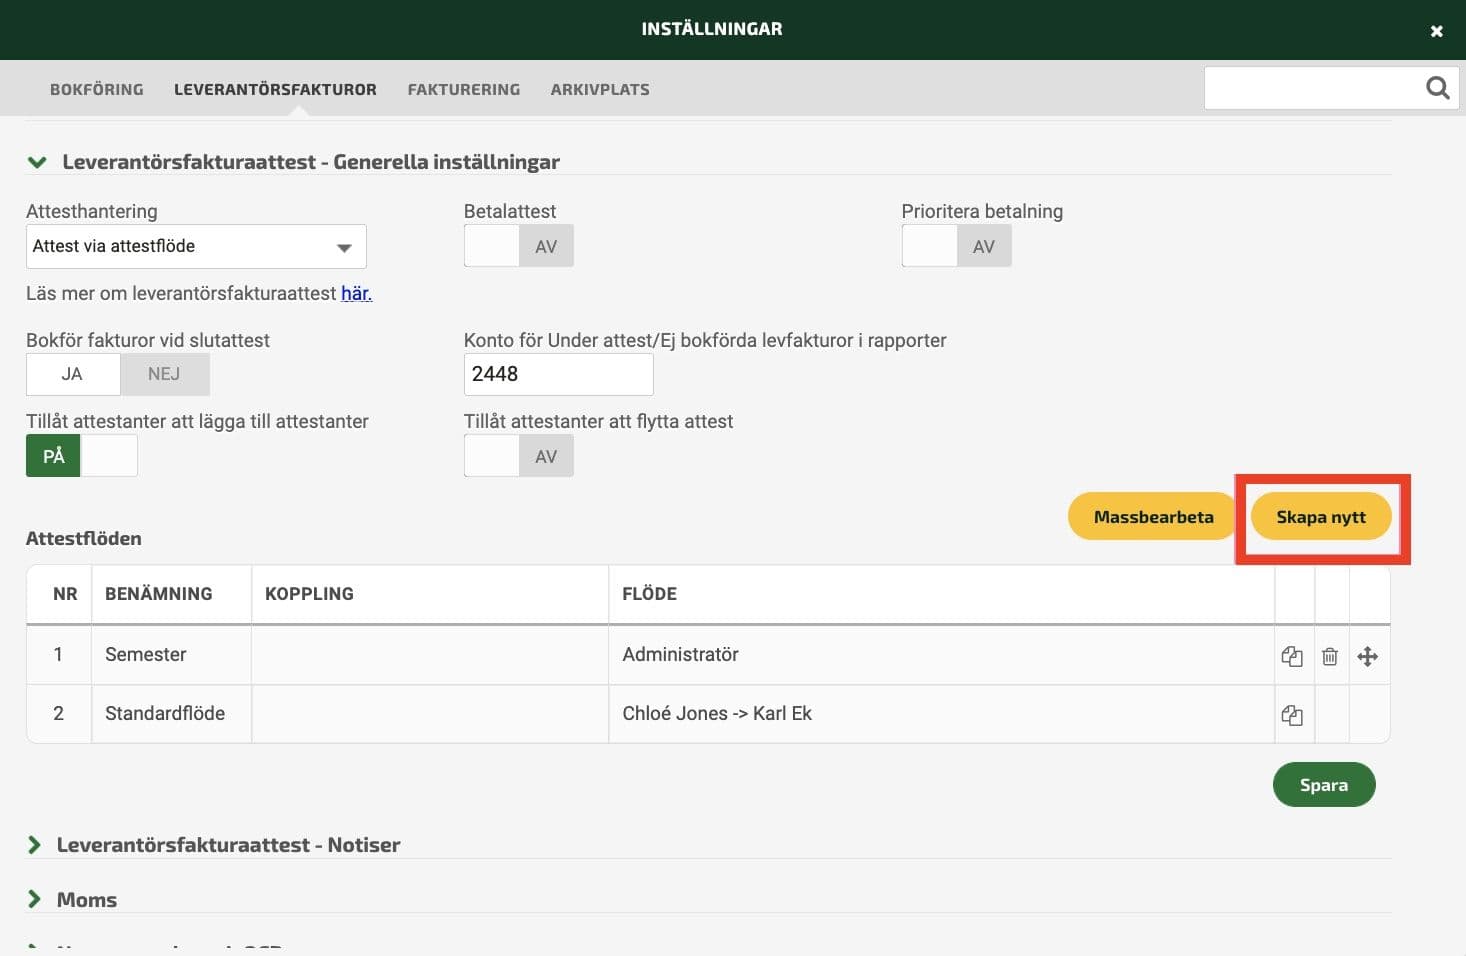
Task: Toggle the Betalattest switch
Action: pos(519,246)
